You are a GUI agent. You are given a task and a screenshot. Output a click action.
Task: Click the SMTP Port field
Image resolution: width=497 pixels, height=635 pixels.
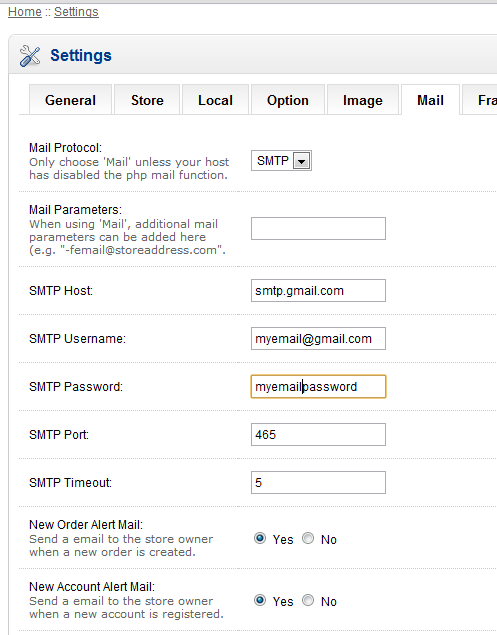[x=318, y=435]
